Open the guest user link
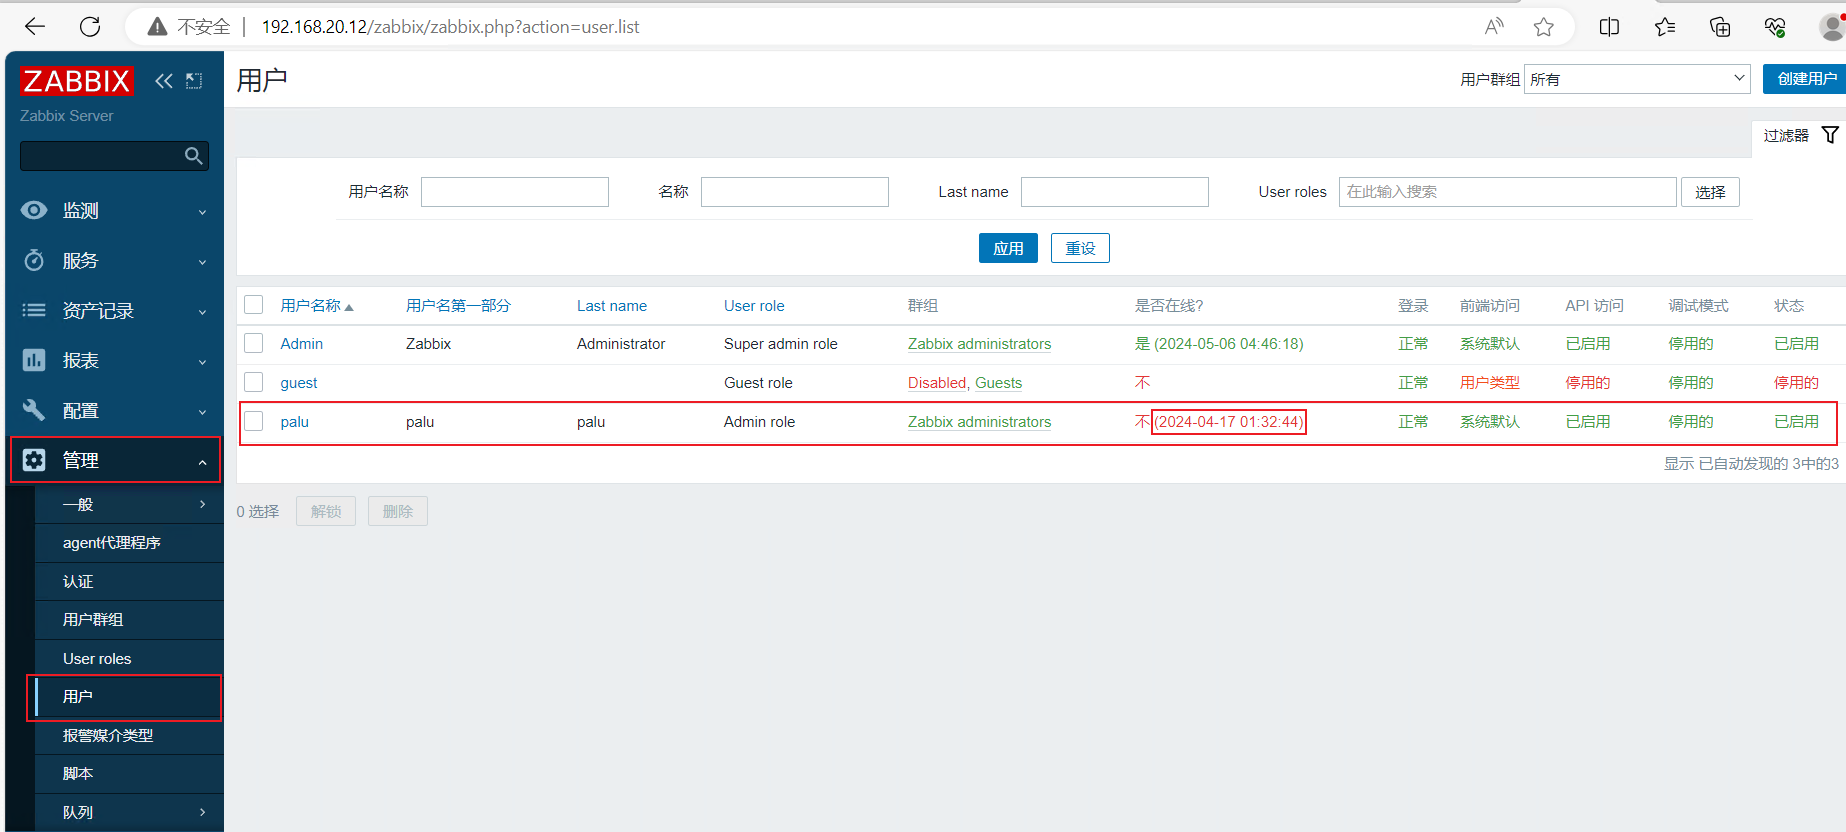 click(298, 382)
